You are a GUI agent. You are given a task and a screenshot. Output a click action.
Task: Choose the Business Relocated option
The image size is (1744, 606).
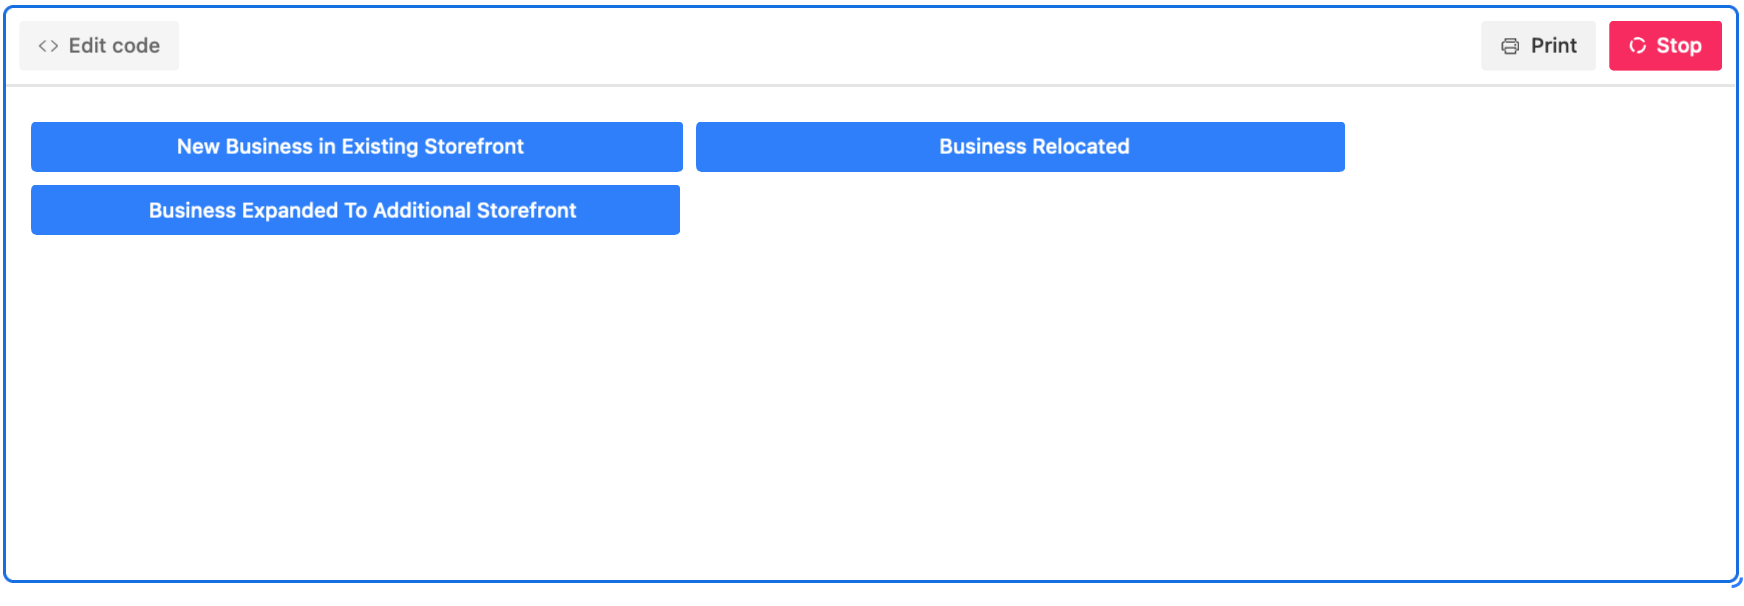(1020, 147)
